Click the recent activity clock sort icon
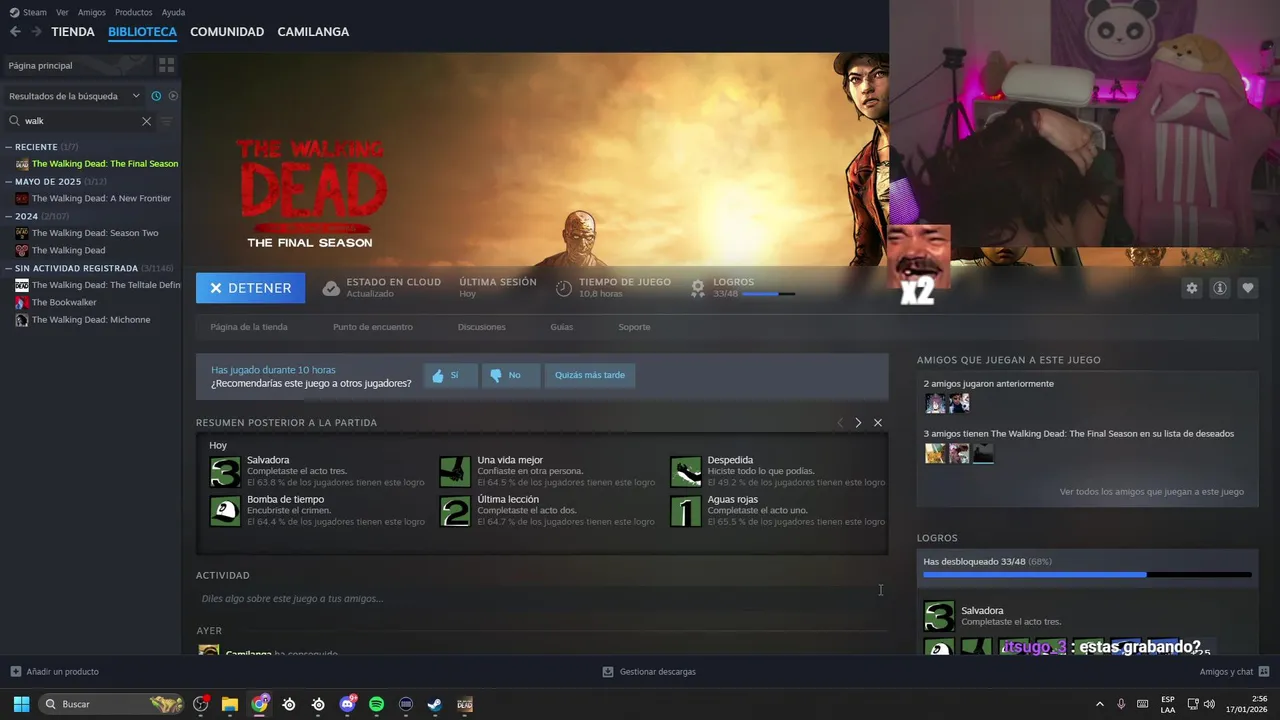 pos(156,96)
